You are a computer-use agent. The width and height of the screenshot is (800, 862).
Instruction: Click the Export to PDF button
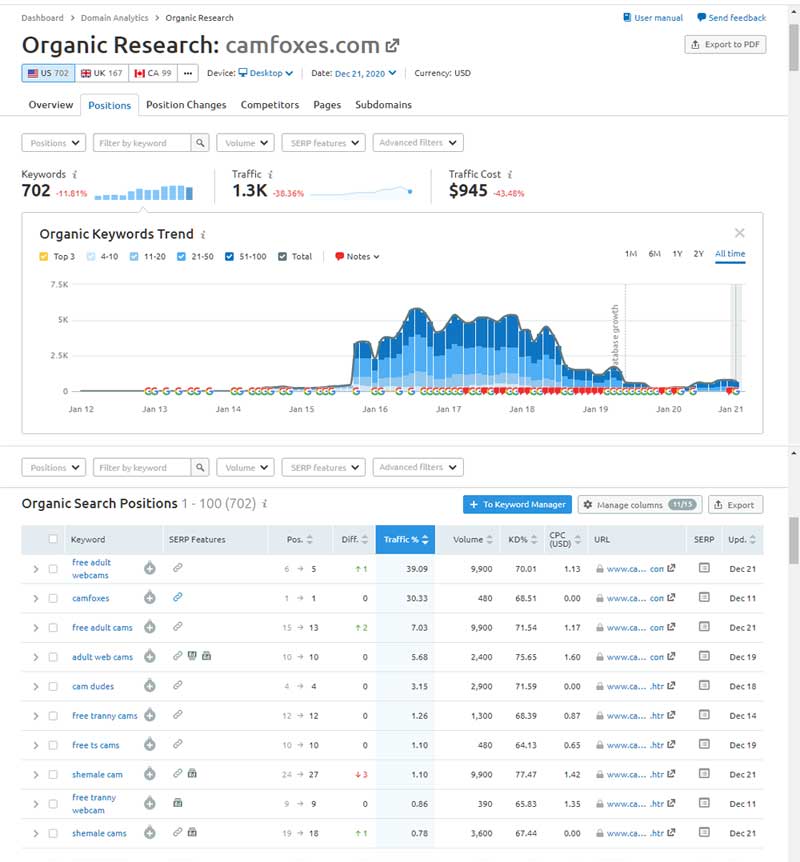pyautogui.click(x=725, y=45)
